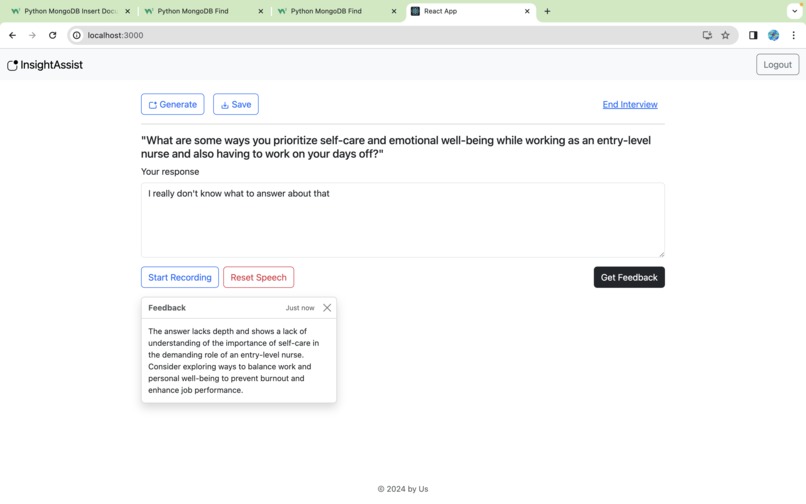Click the feedback message body text
Viewport: 806px width, 504px height.
(x=234, y=361)
